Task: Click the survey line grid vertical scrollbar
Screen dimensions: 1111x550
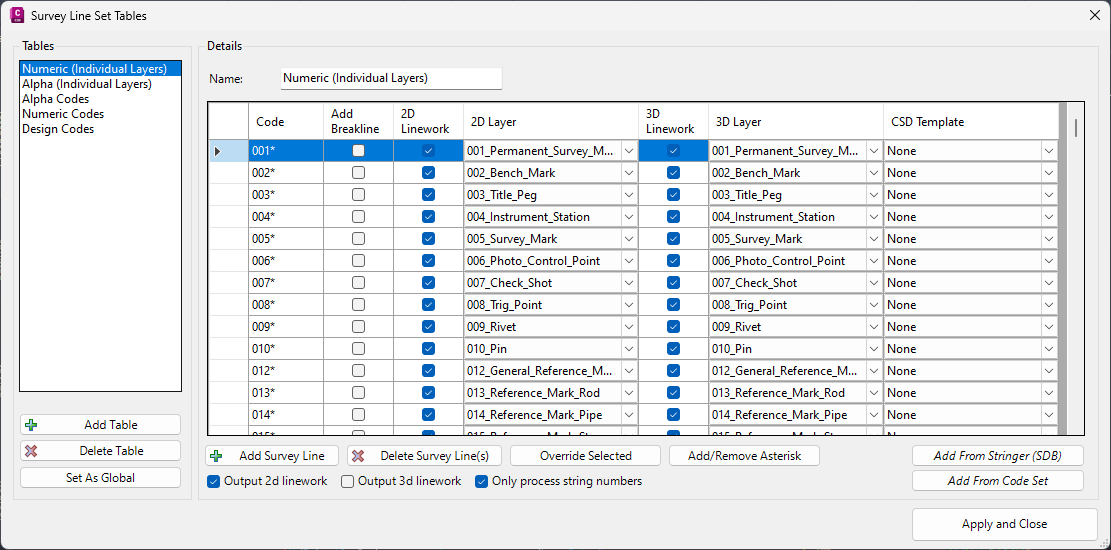Action: click(1076, 268)
